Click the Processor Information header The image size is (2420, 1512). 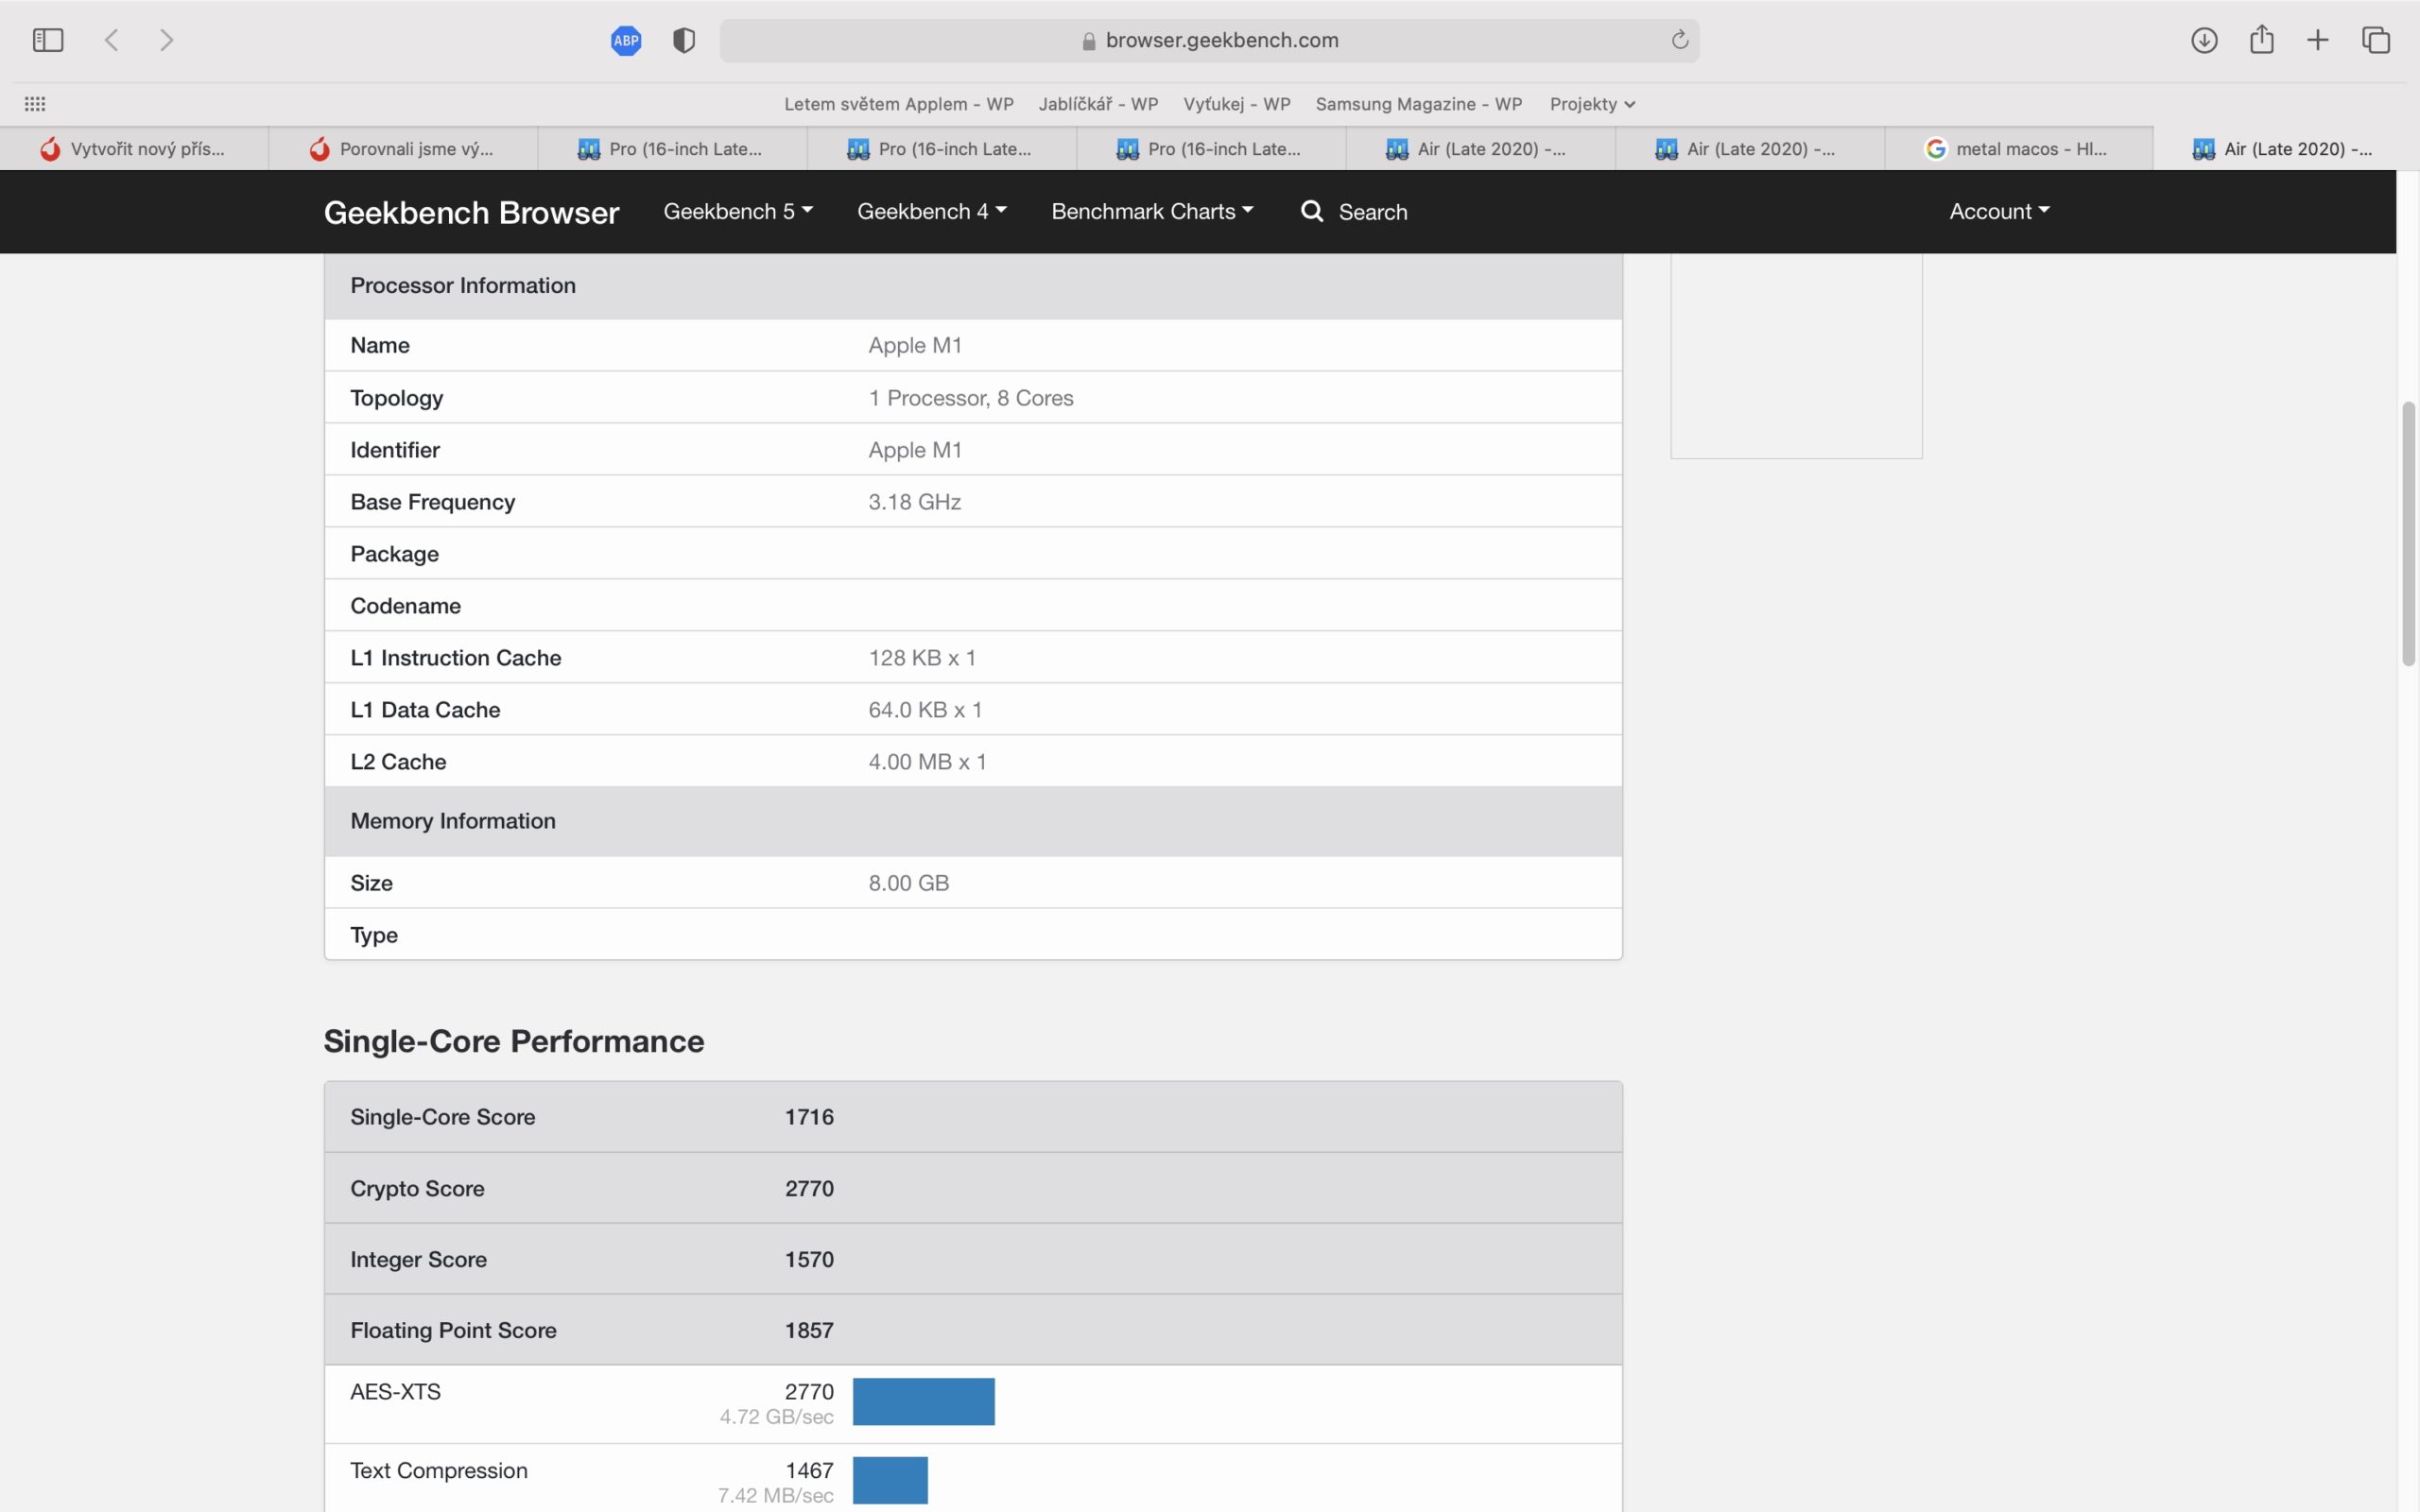point(463,286)
